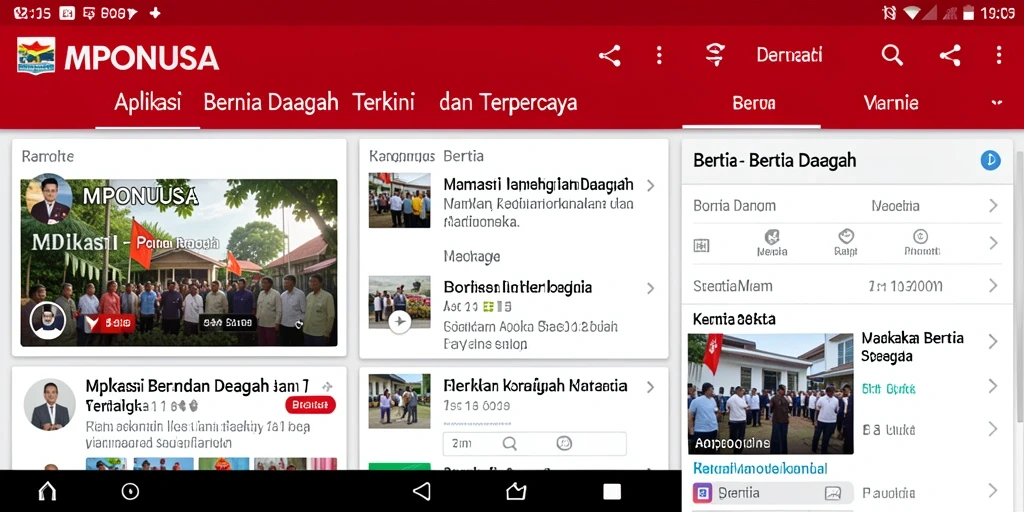The image size is (1024, 512).
Task: Tap the Android back triangle button
Action: (422, 491)
